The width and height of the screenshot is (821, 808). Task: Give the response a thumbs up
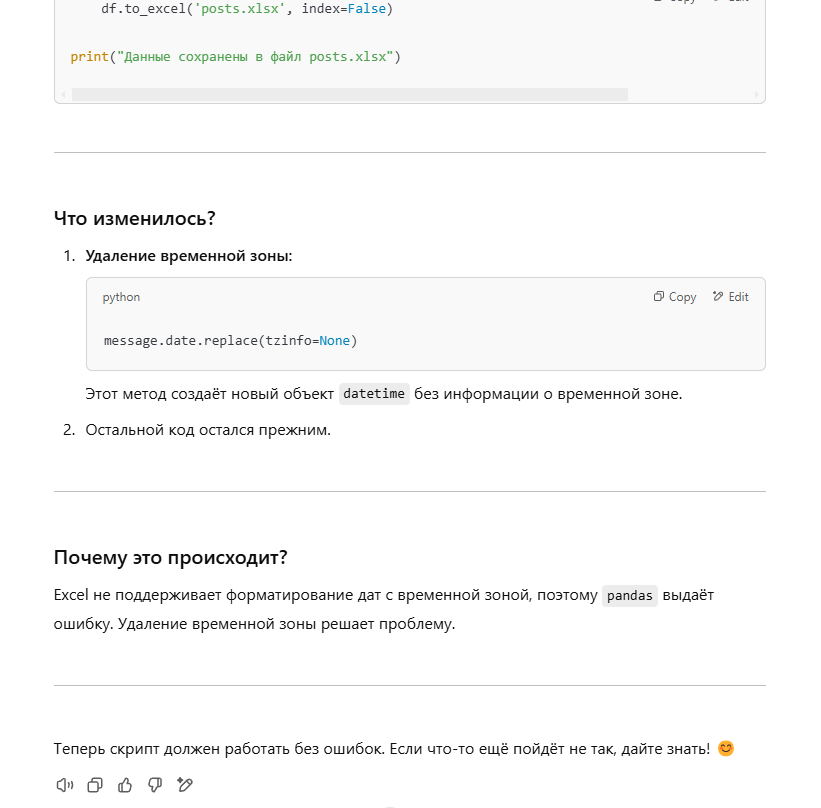click(125, 785)
